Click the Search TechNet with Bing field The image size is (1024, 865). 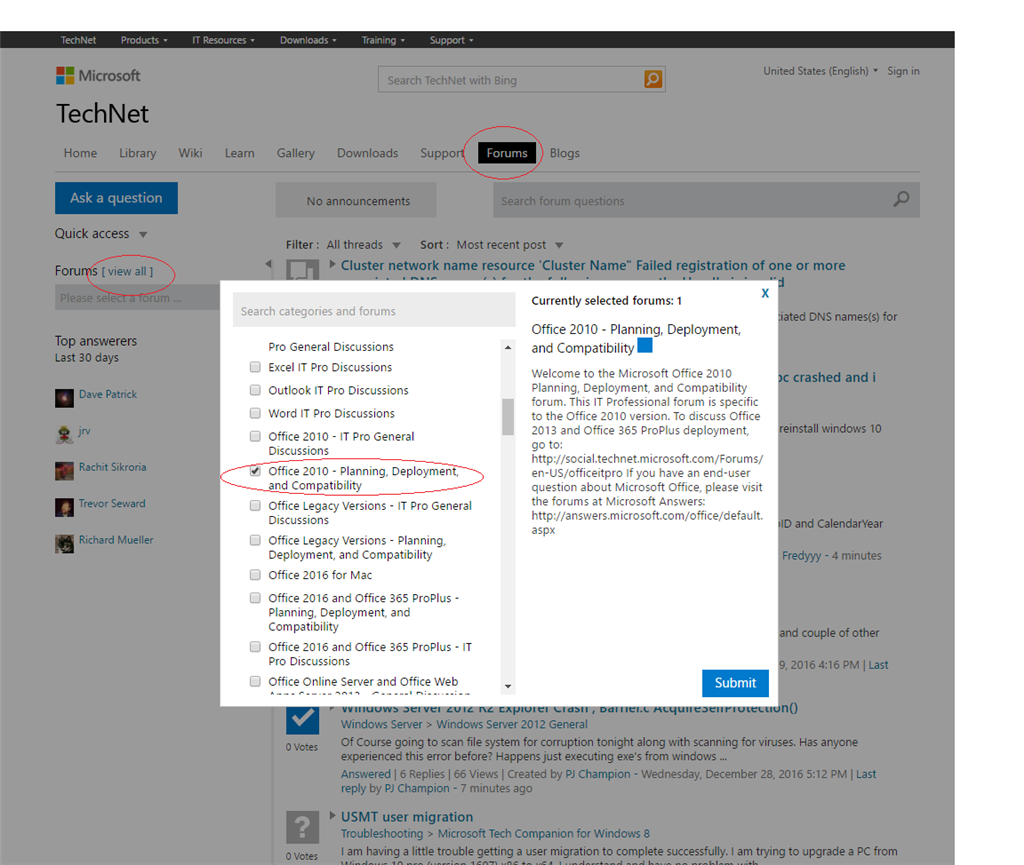[510, 80]
